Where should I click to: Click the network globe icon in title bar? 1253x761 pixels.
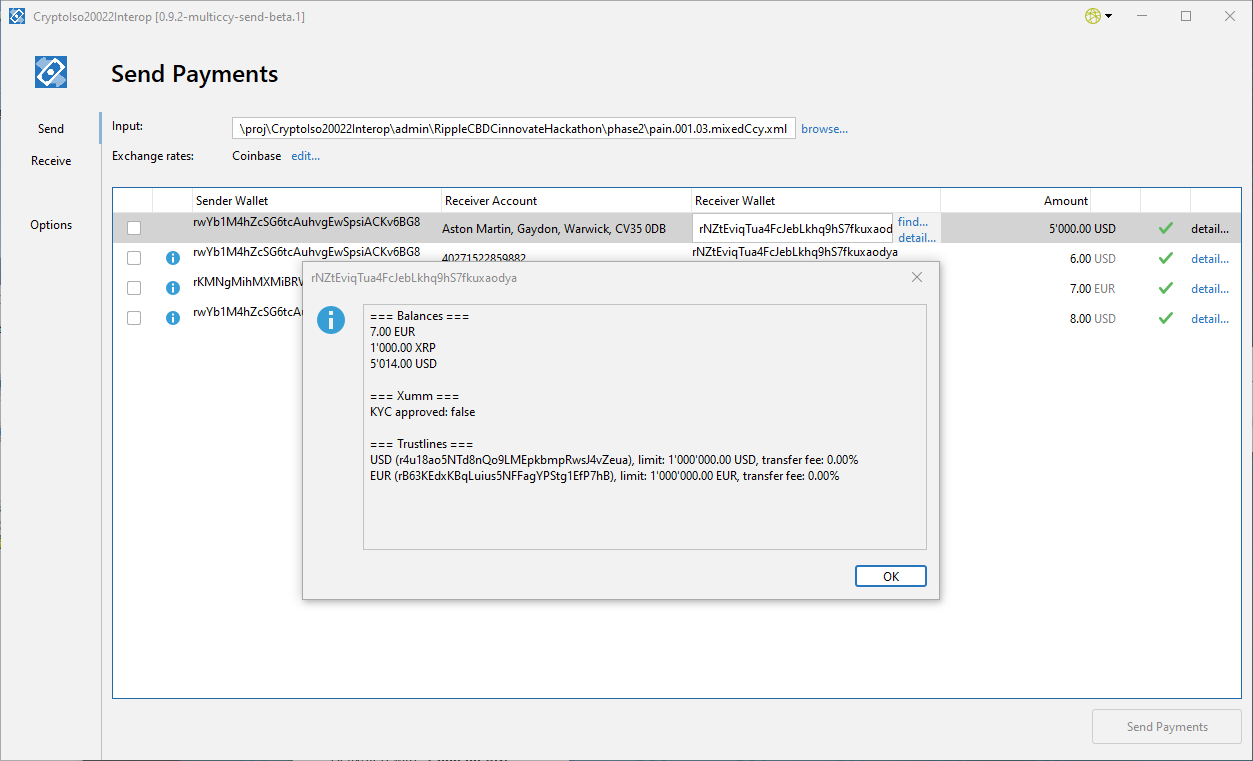(1092, 16)
